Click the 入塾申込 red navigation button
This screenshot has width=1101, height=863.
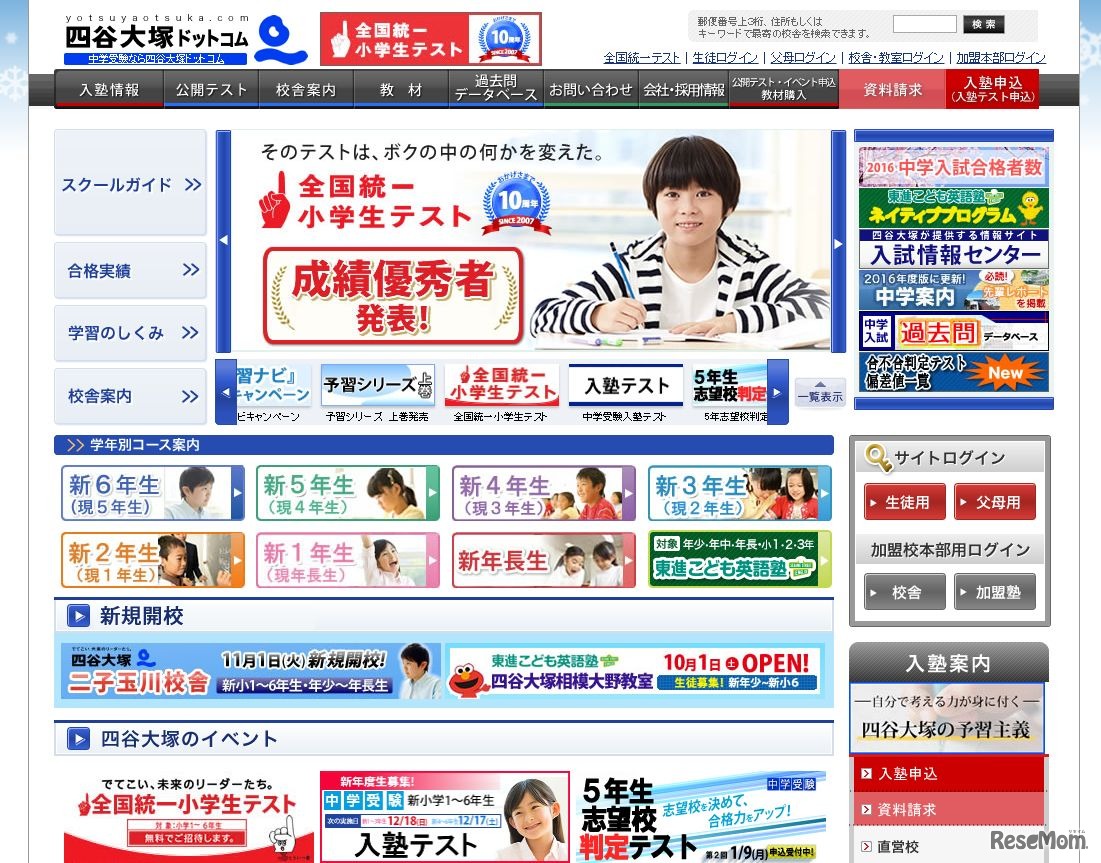point(992,89)
